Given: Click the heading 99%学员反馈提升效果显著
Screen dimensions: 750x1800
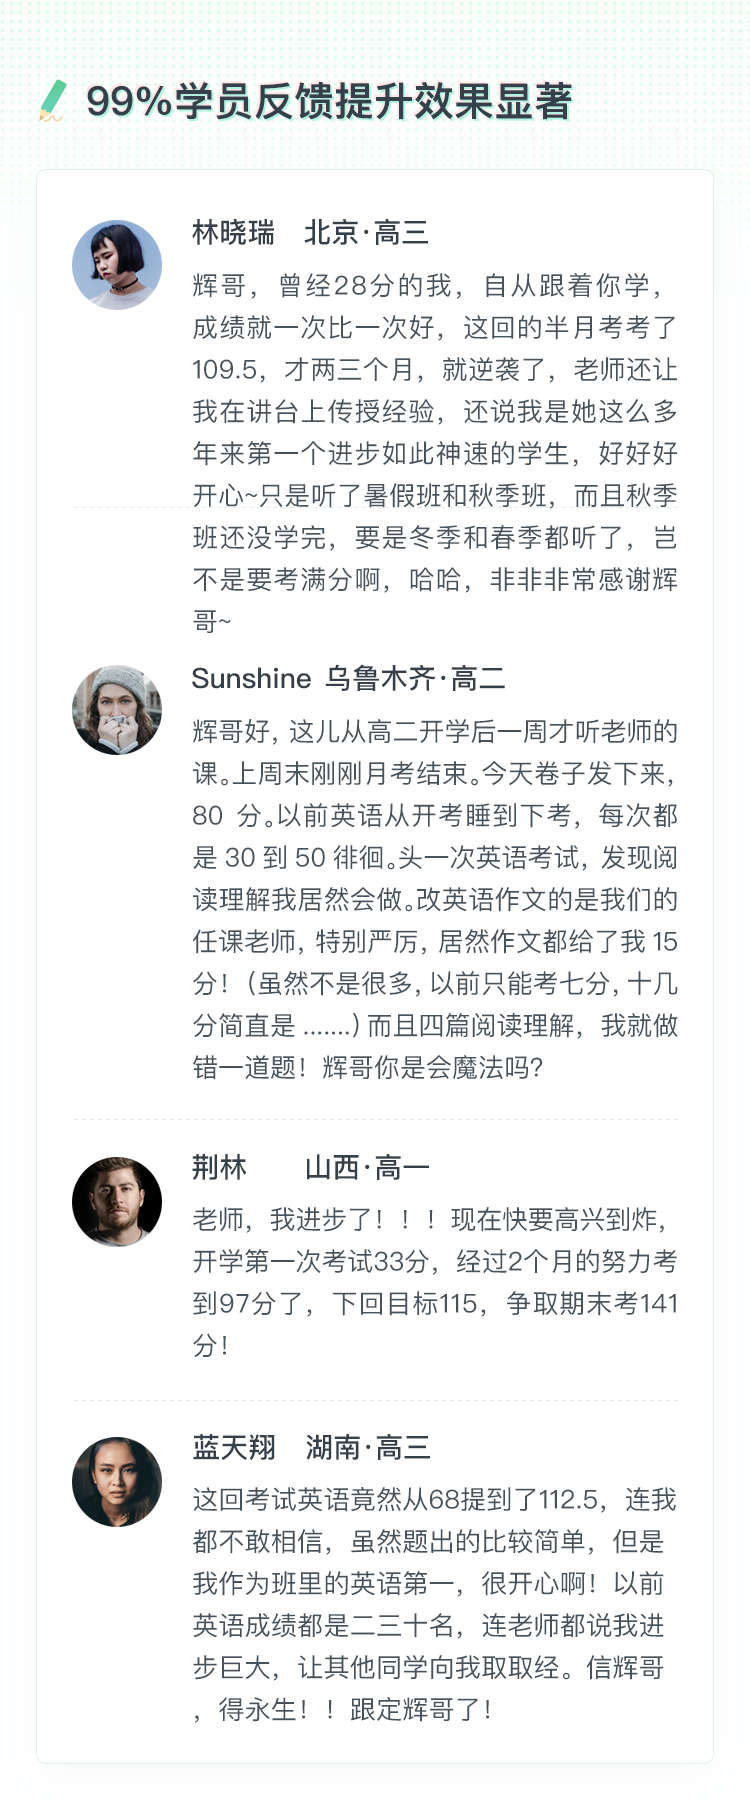Looking at the screenshot, I should [329, 102].
